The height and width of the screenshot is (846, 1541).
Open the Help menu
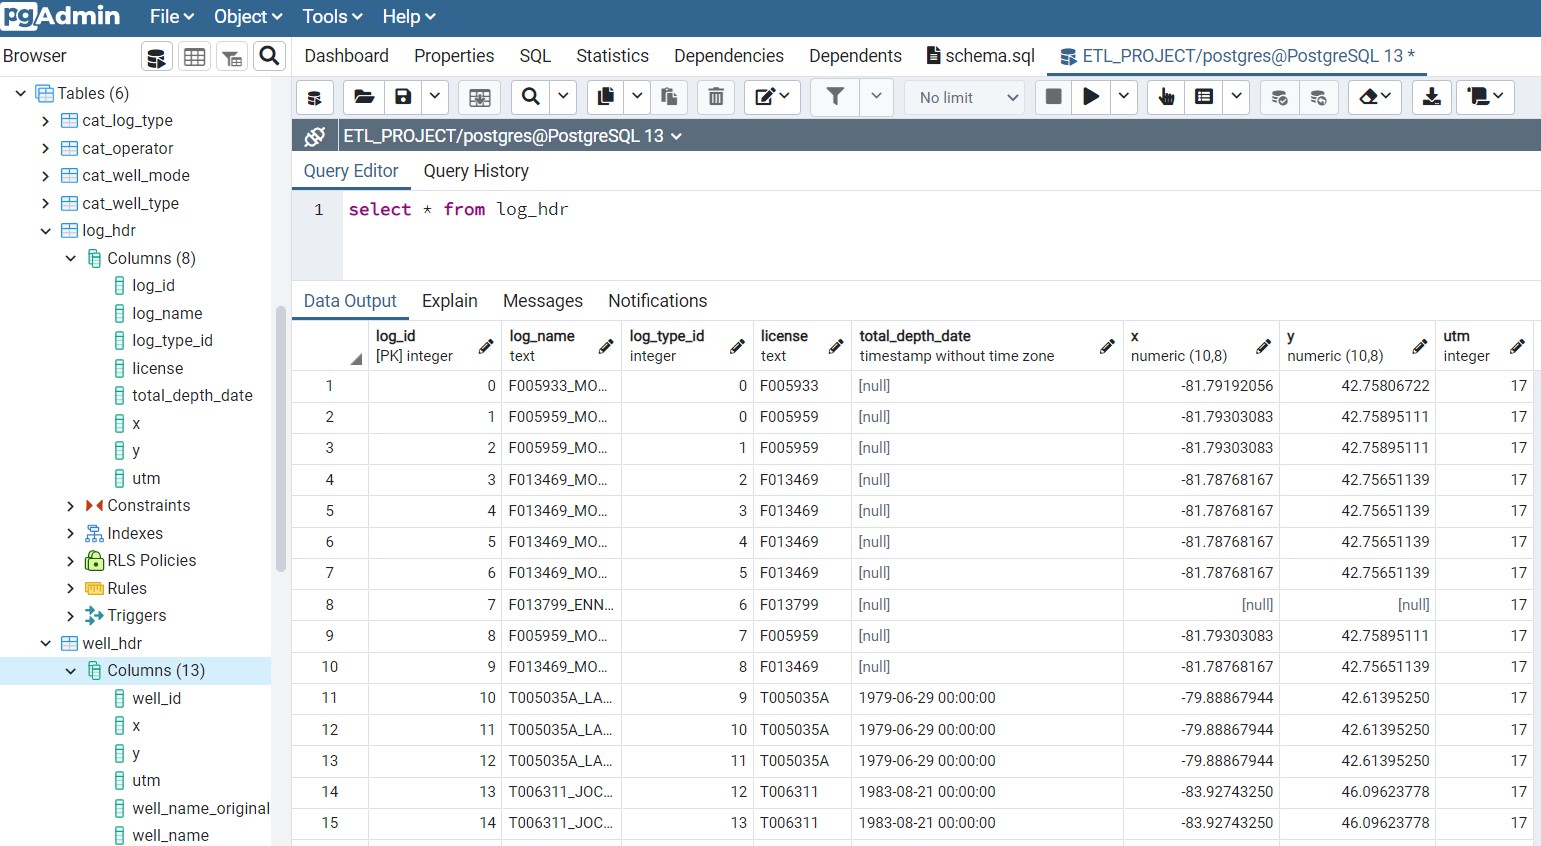coord(409,17)
